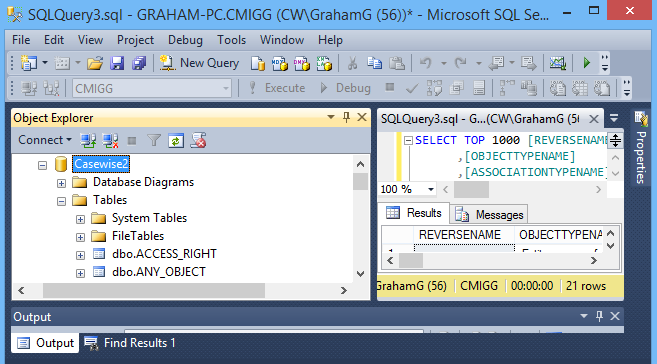Click the Cut scissors icon
This screenshot has width=657, height=364.
coord(352,63)
